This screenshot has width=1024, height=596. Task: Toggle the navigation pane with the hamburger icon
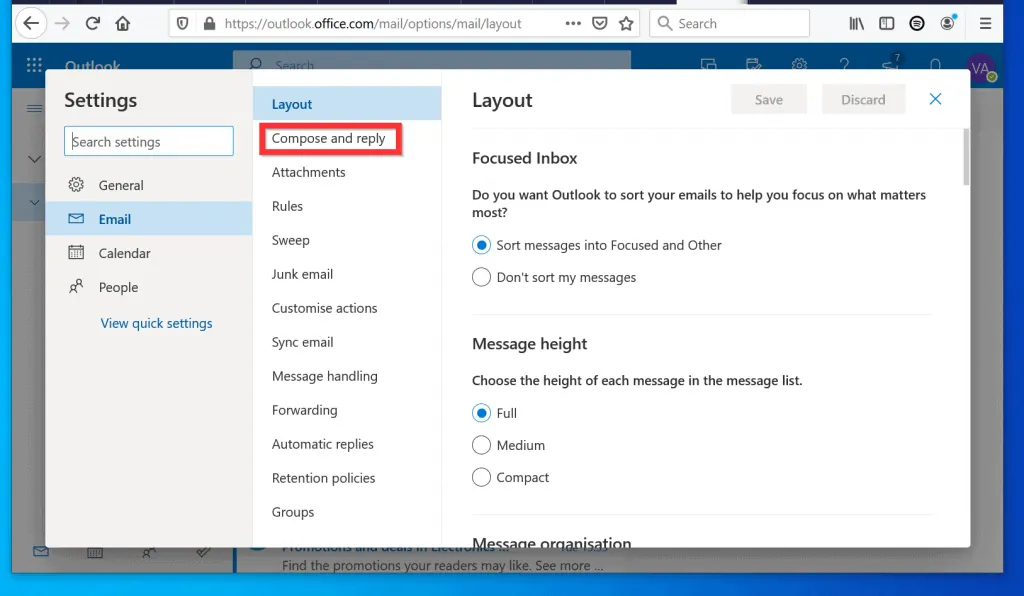click(35, 108)
